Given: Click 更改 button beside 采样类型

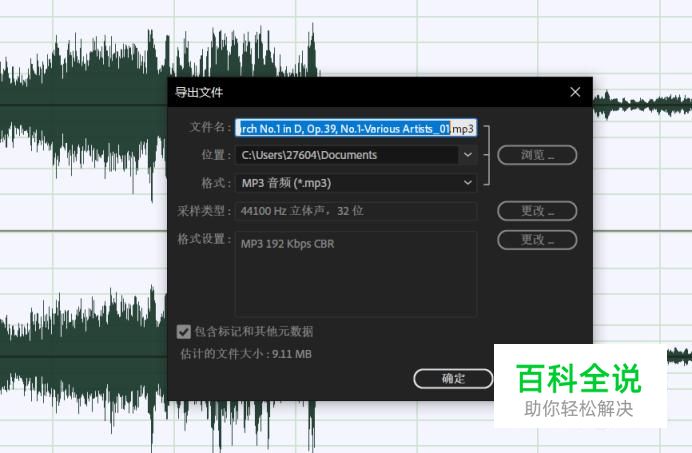Looking at the screenshot, I should (537, 211).
